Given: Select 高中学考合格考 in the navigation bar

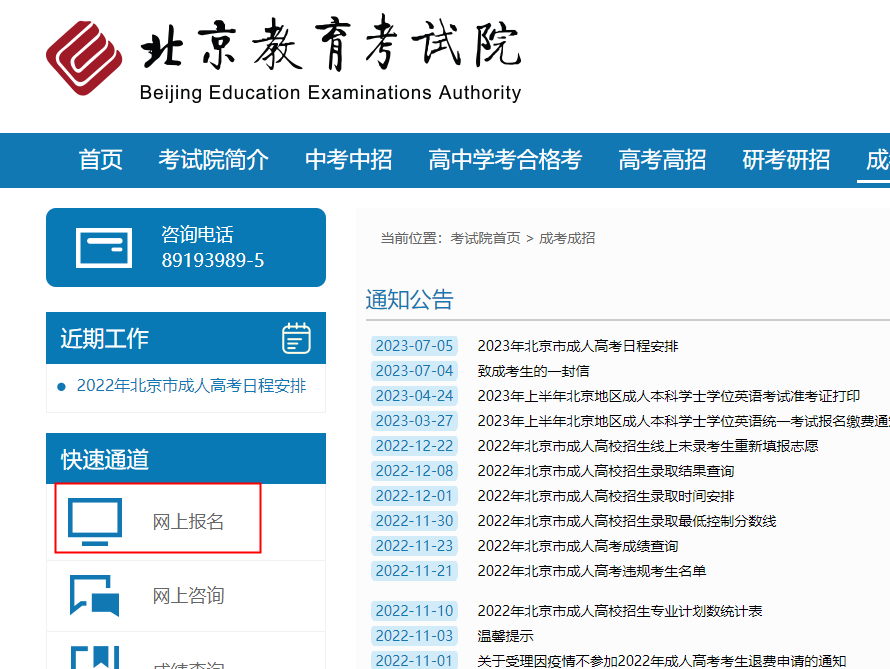Looking at the screenshot, I should pos(505,160).
